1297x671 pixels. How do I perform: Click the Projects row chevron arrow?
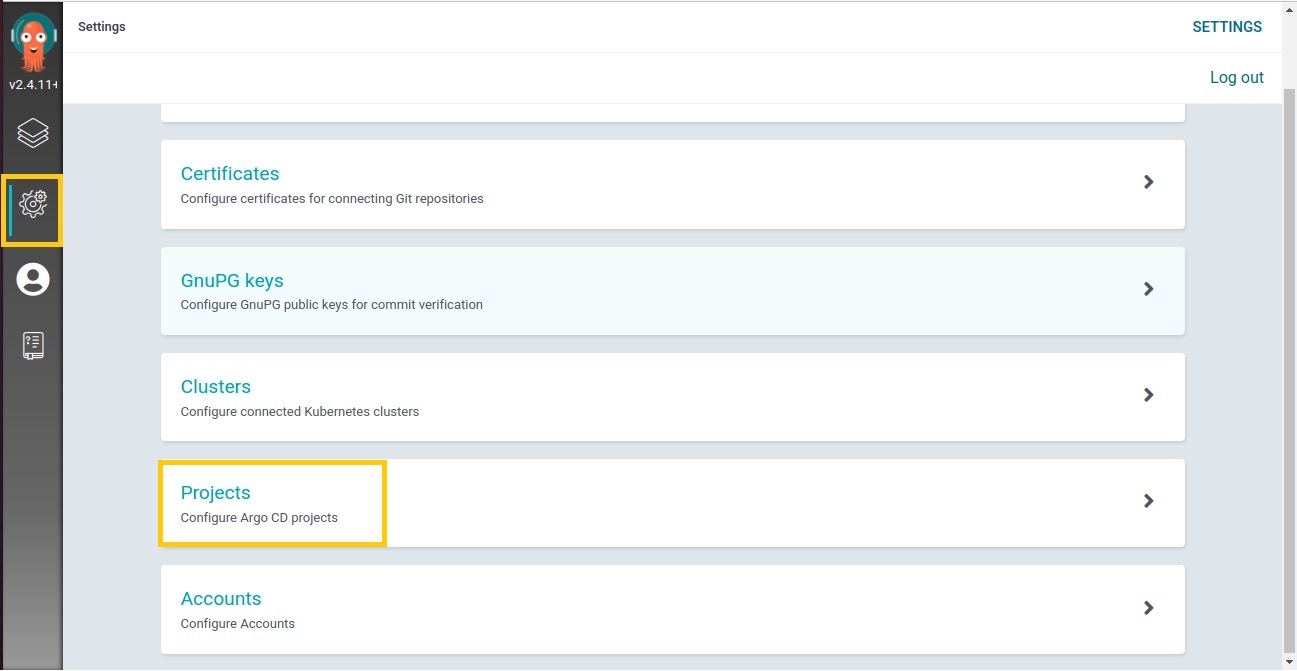point(1148,501)
